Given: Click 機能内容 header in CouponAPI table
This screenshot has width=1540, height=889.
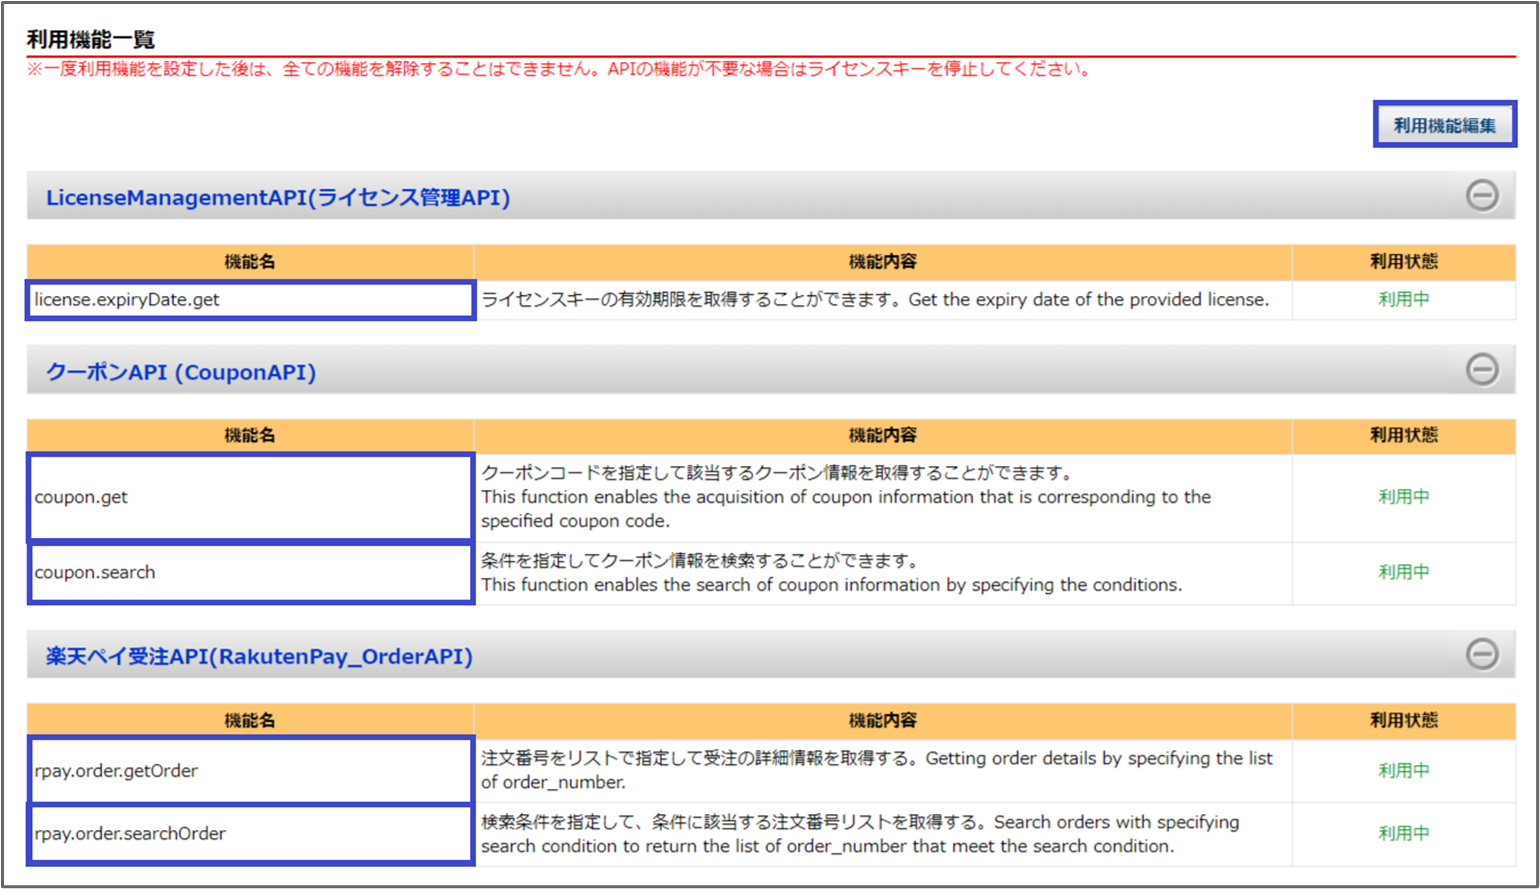Looking at the screenshot, I should 883,435.
